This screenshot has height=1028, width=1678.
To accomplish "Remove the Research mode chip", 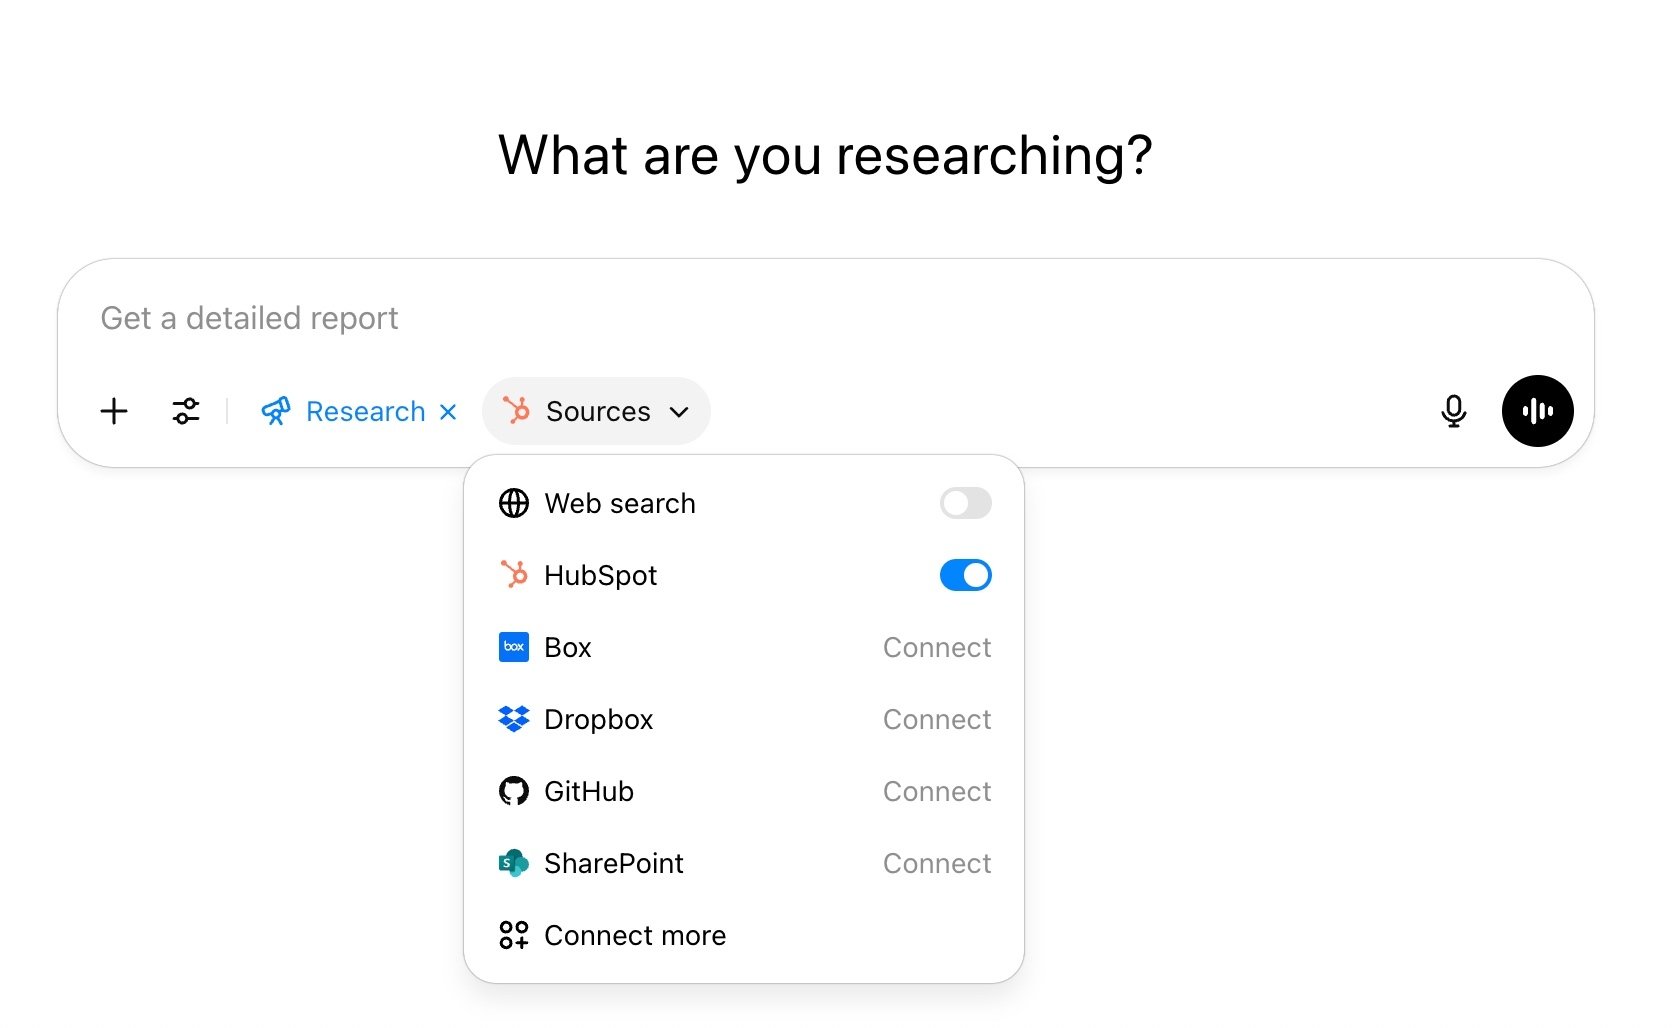I will pos(448,411).
